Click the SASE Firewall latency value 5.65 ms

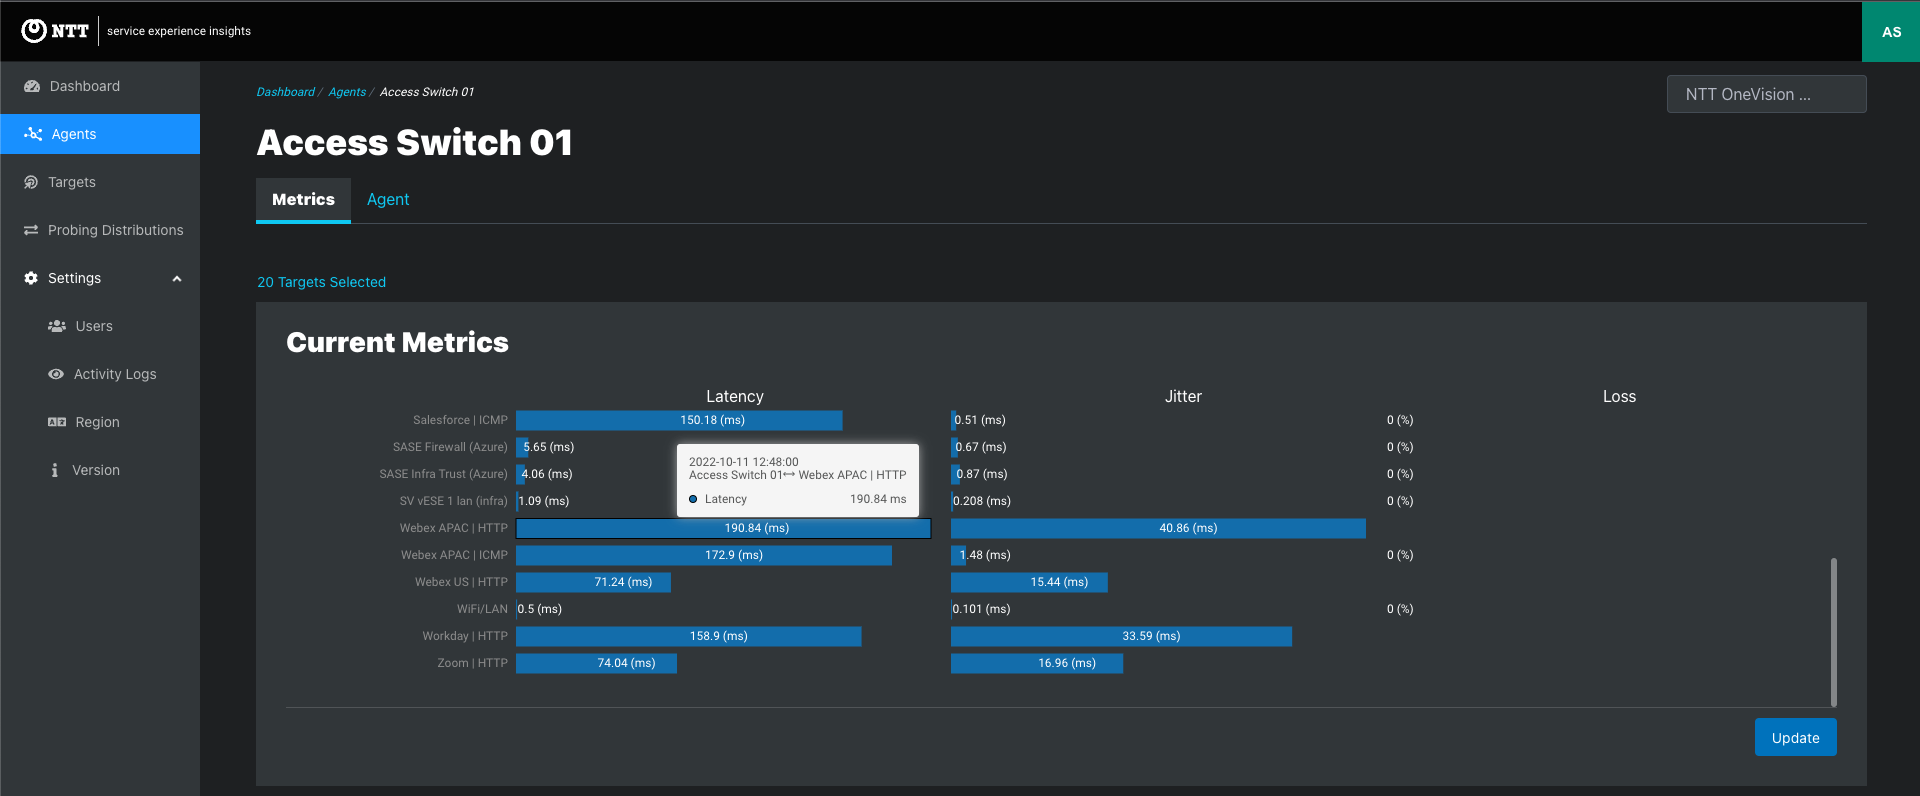(549, 447)
